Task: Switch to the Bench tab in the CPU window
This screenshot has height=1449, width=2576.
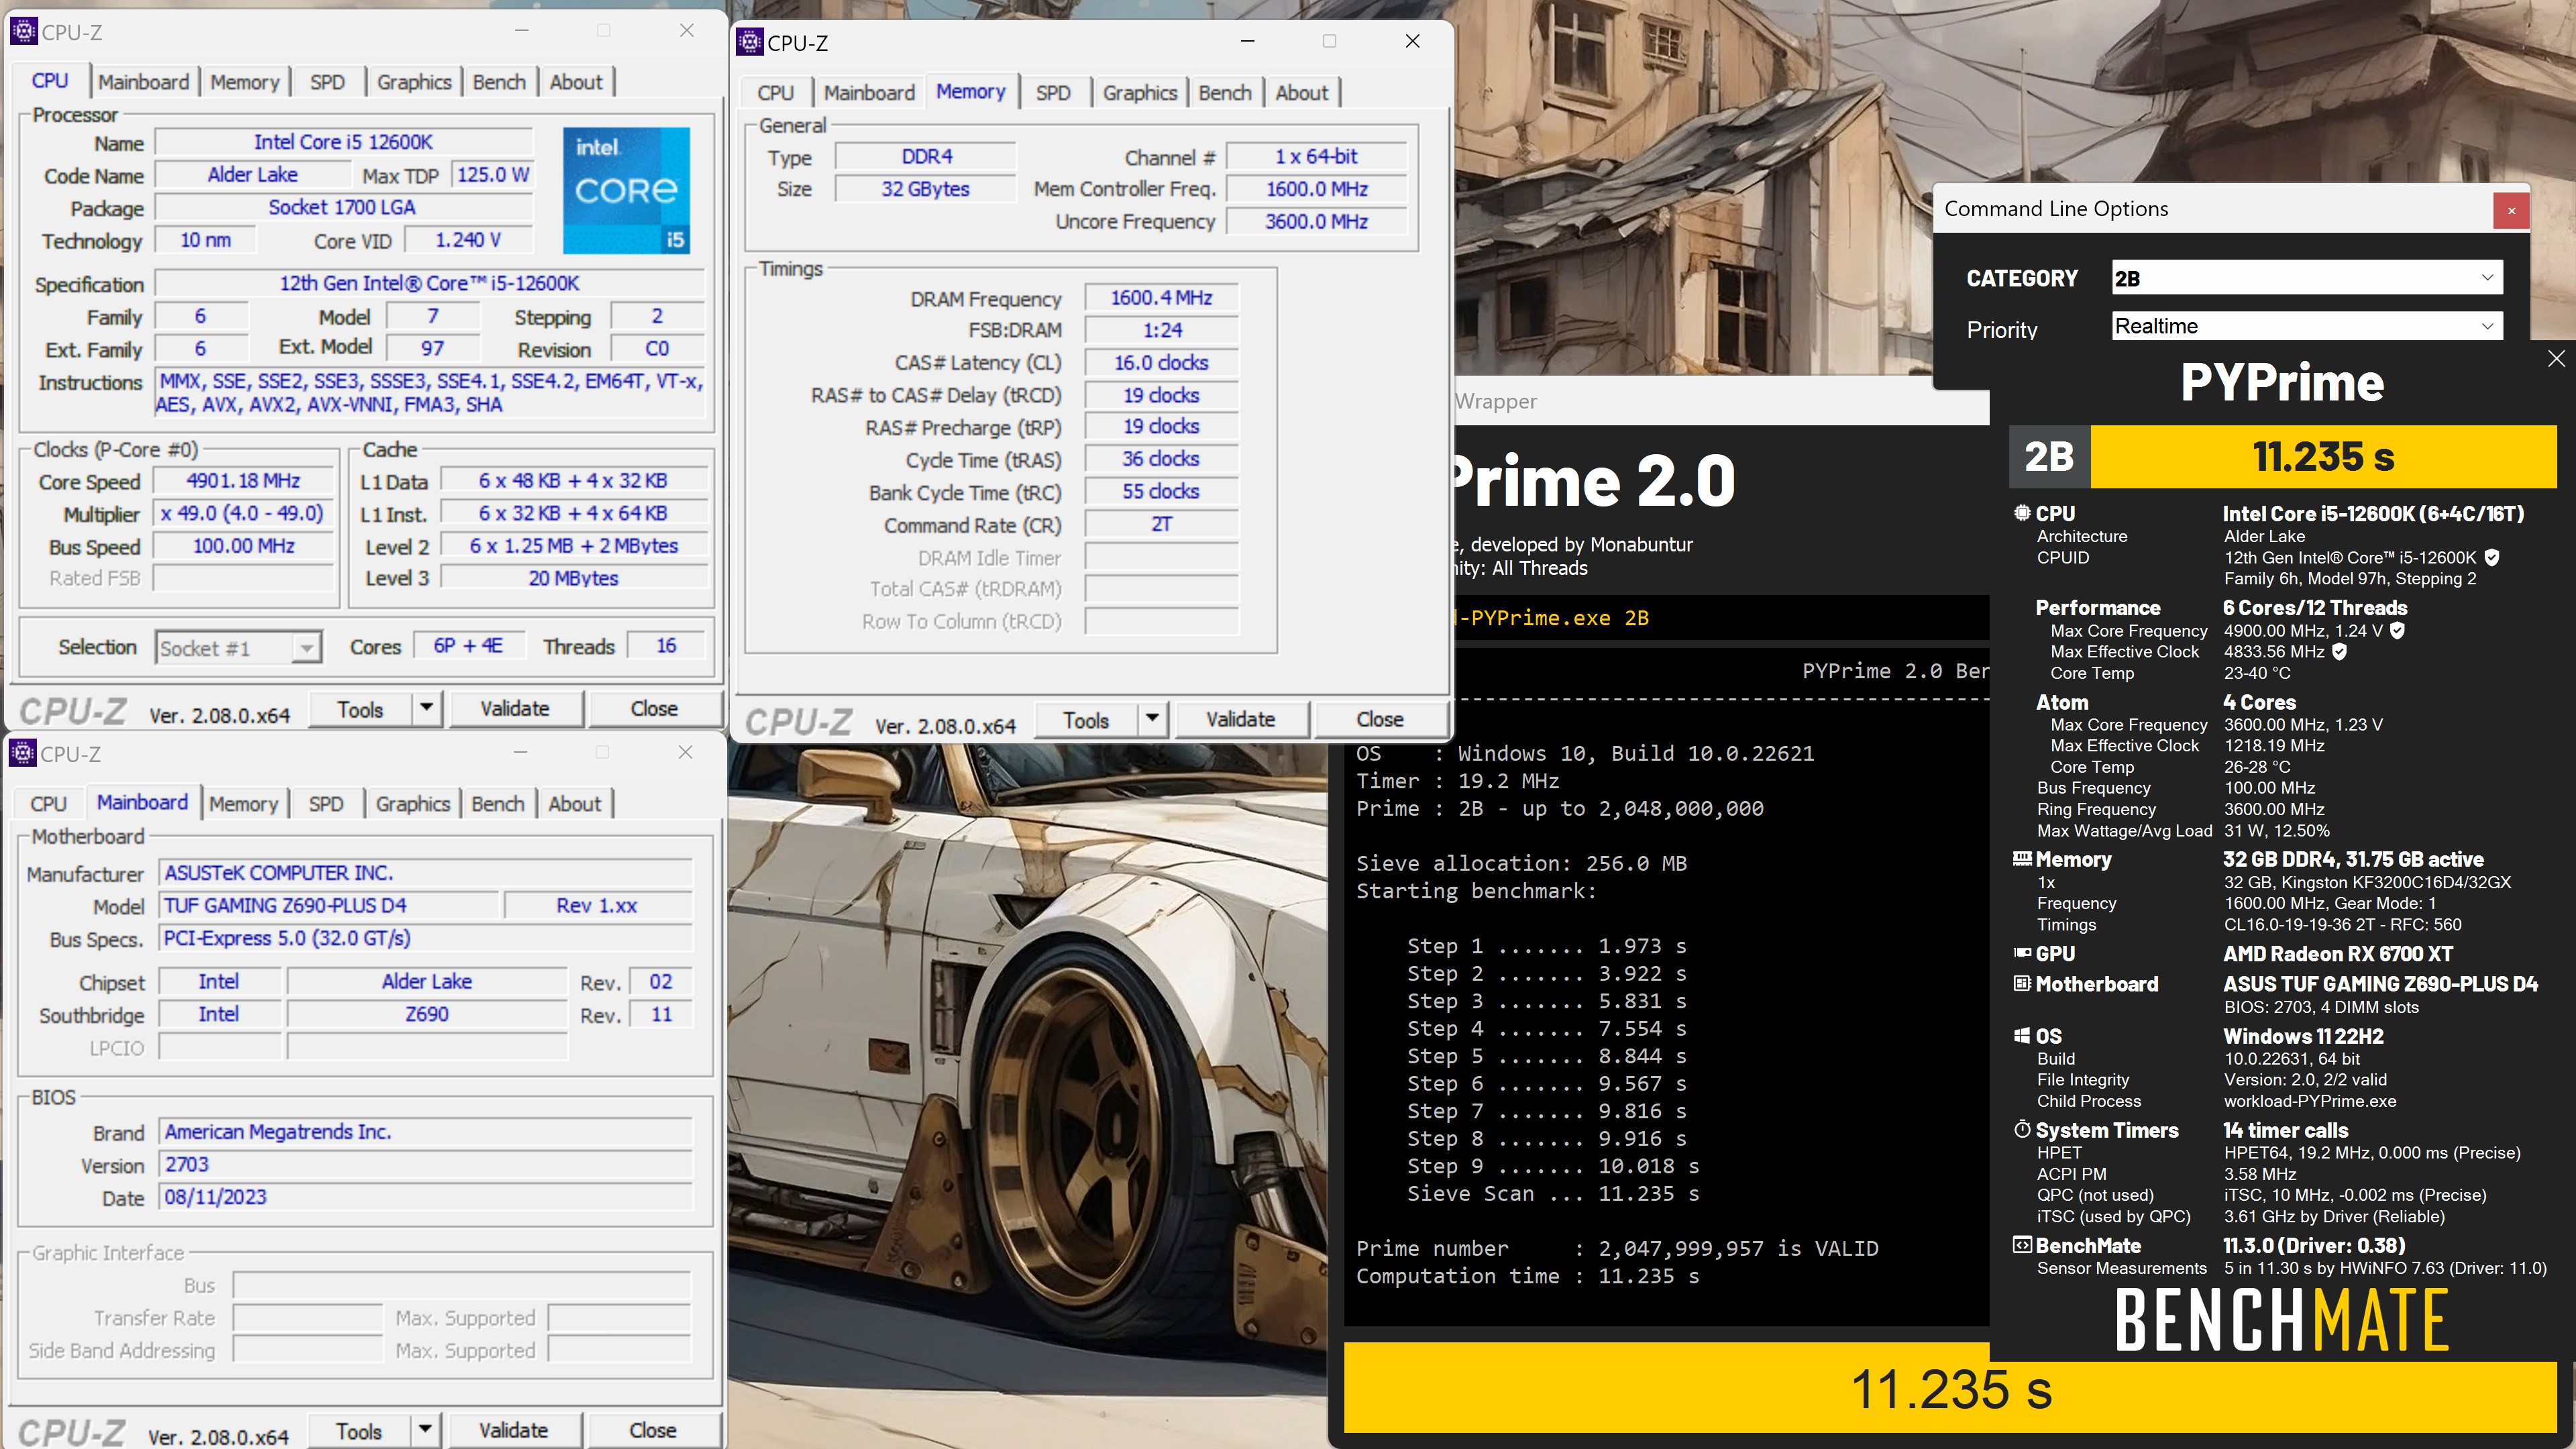Action: (499, 82)
